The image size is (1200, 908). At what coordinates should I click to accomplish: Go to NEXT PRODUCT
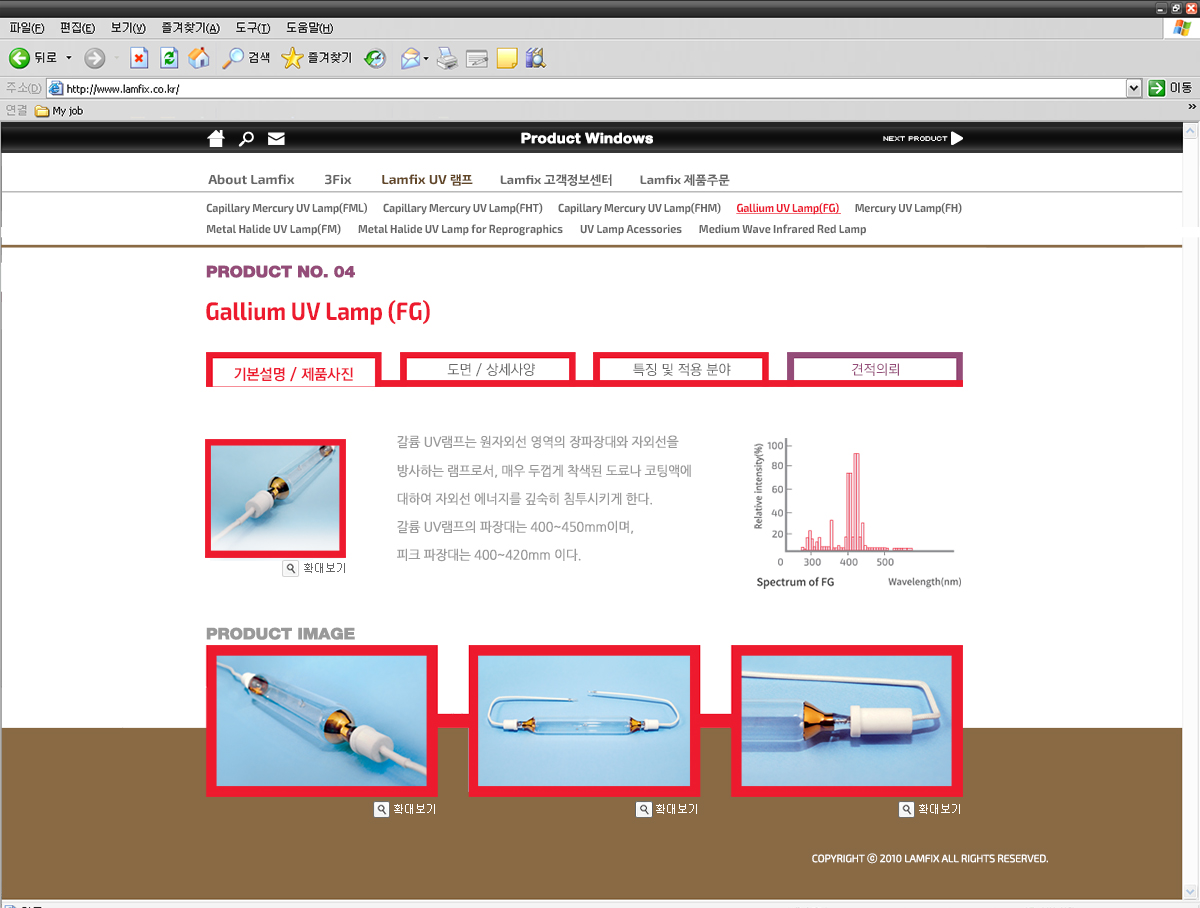(x=922, y=138)
